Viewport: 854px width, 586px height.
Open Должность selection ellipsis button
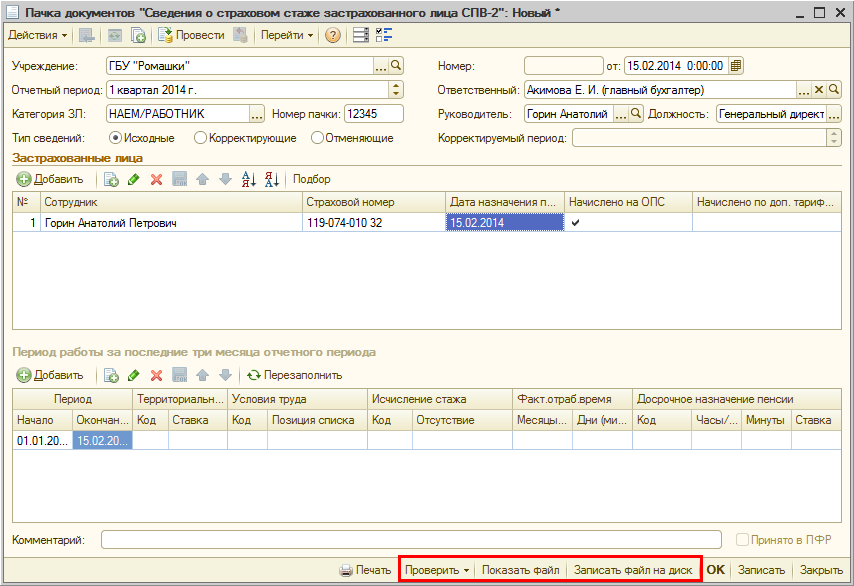point(834,114)
